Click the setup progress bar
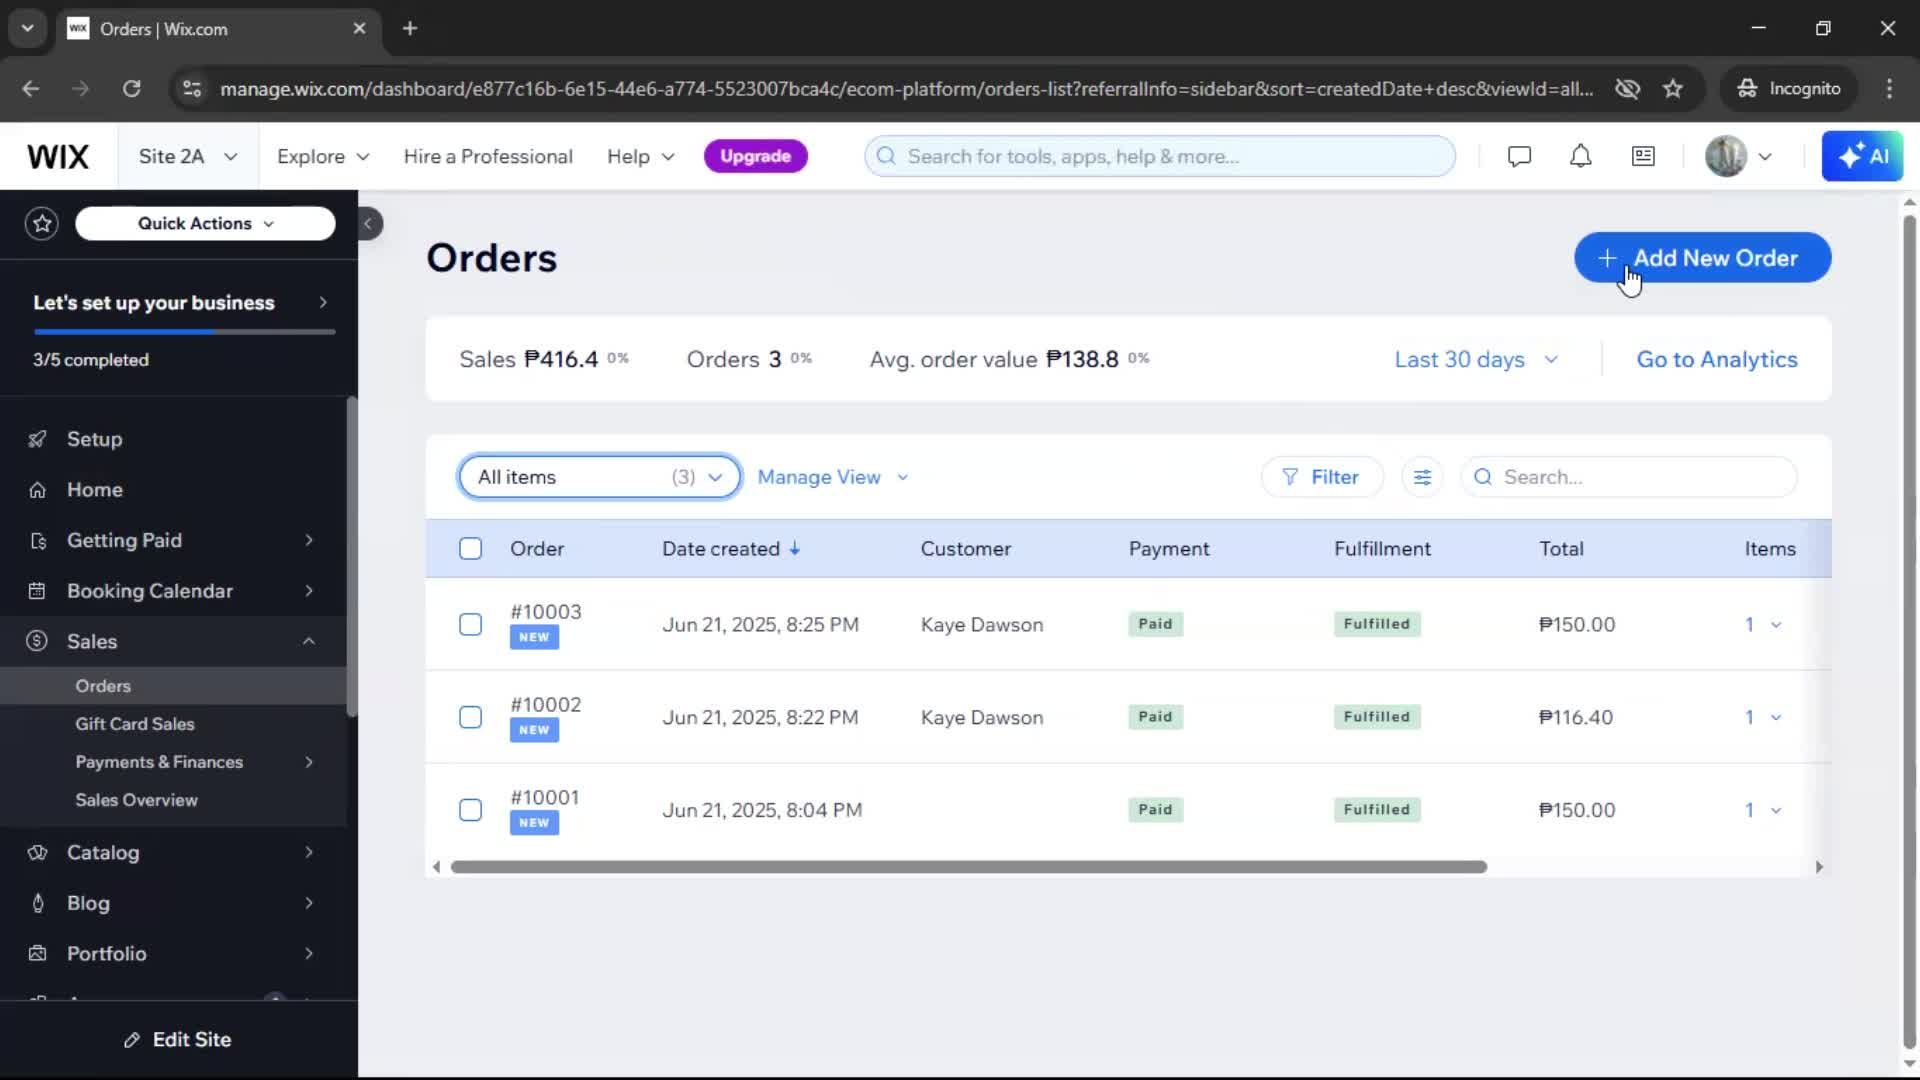Viewport: 1920px width, 1080px height. (x=184, y=332)
